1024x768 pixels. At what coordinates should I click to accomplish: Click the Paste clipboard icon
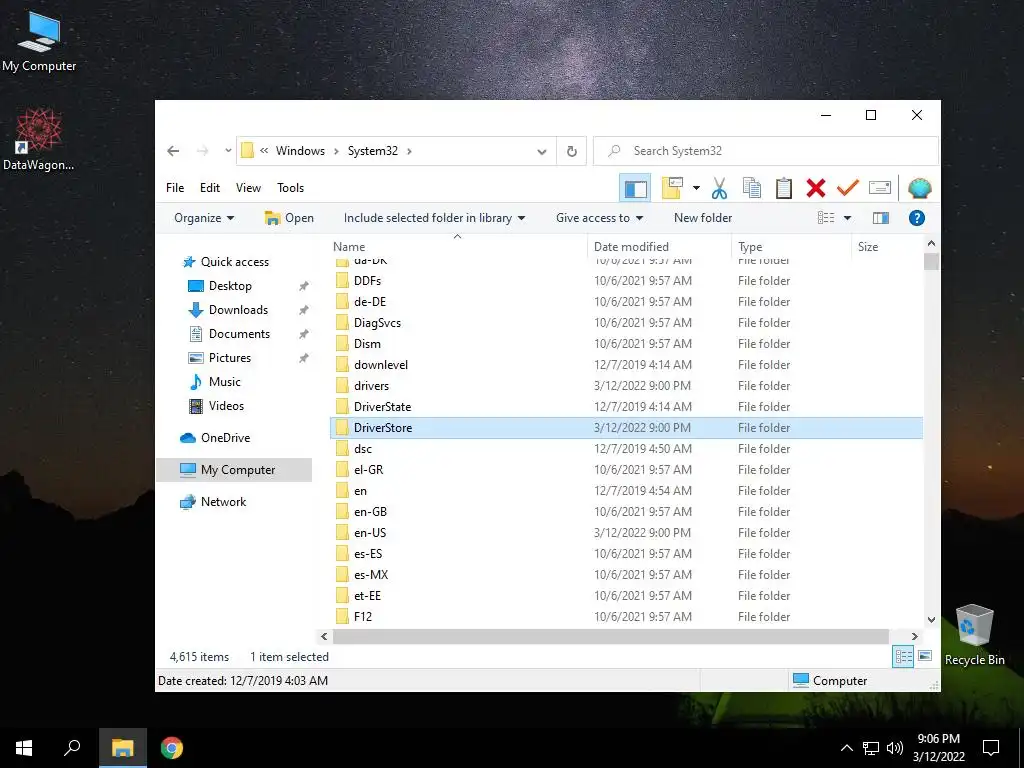784,189
